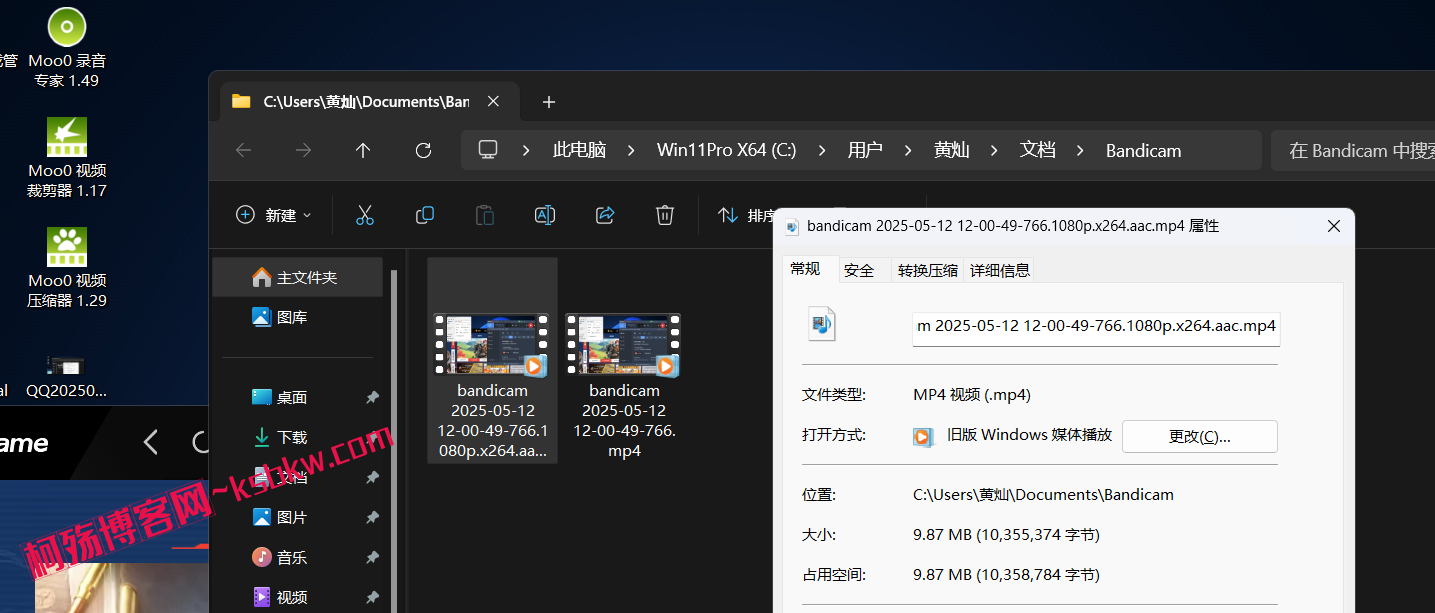This screenshot has height=613, width=1435.
Task: Close the properties dialog
Action: point(1333,227)
